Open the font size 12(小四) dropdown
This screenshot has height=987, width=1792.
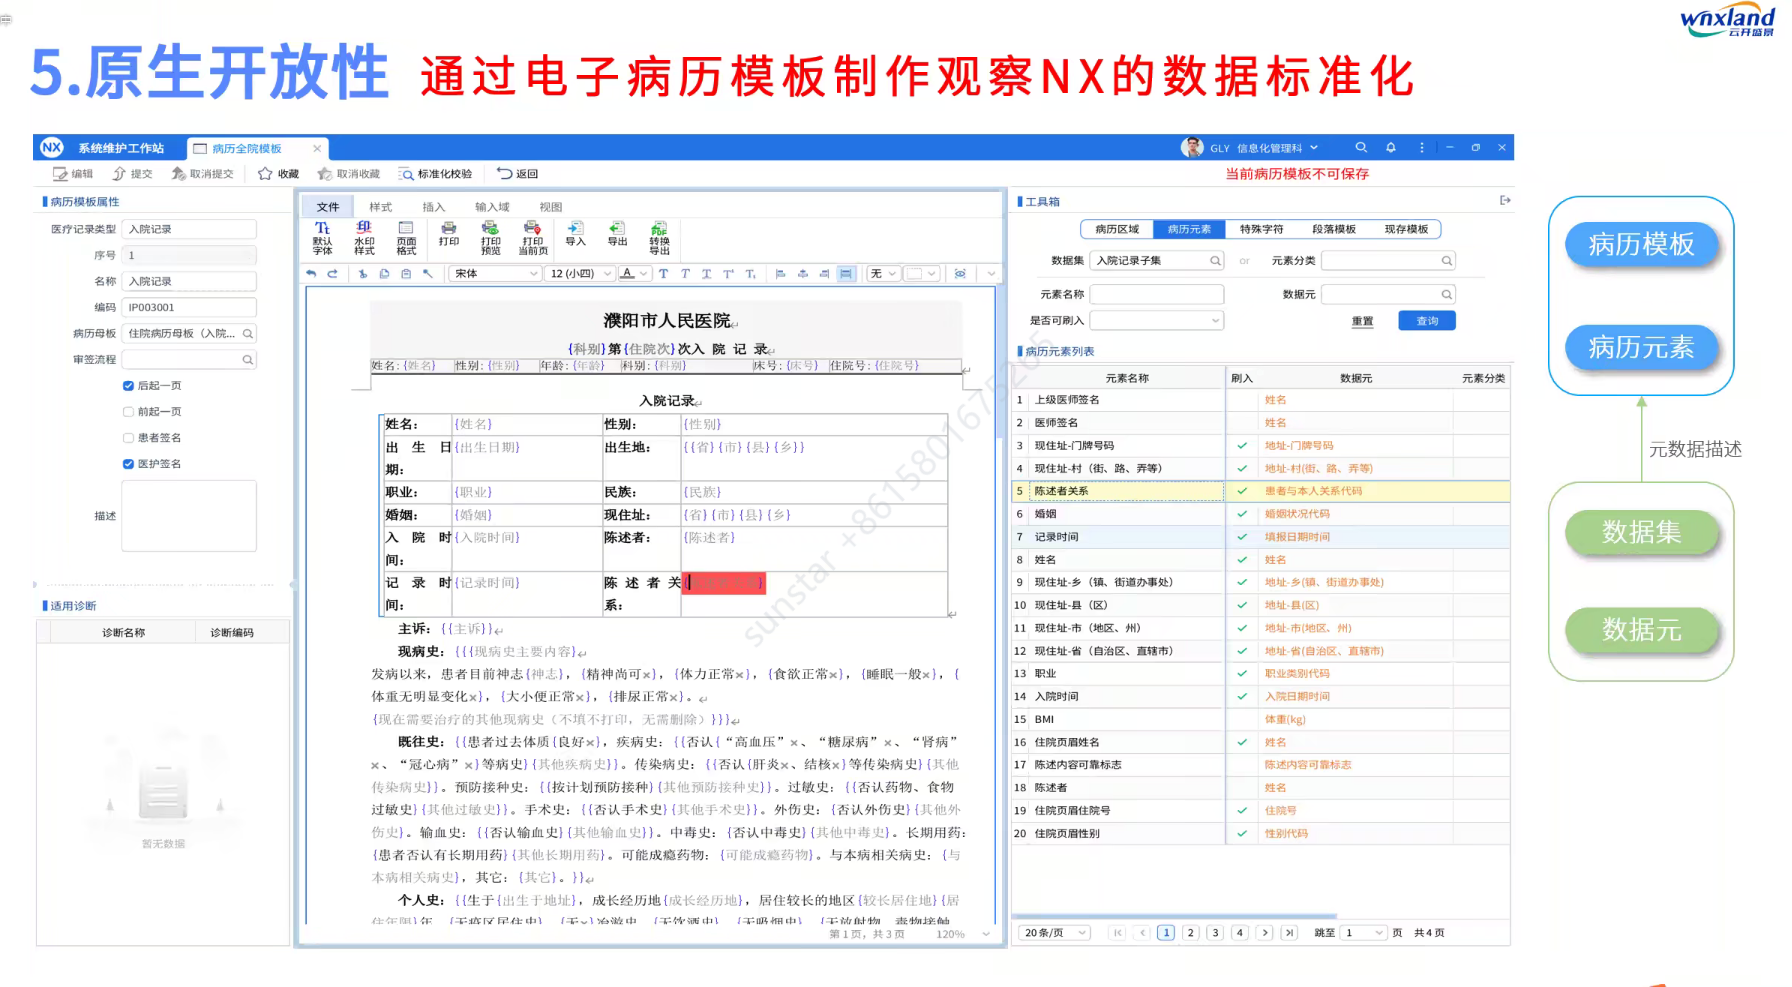[x=580, y=274]
